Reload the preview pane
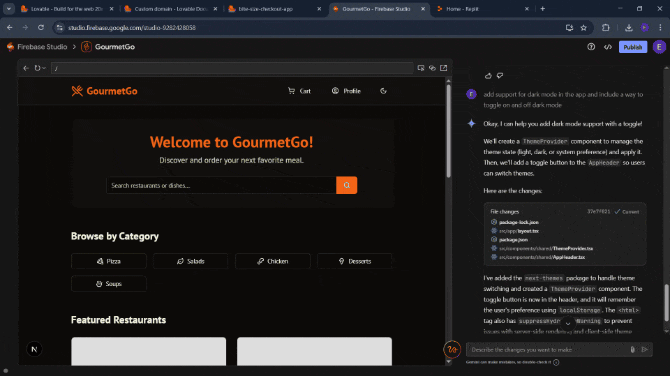Viewport: 670px width, 376px height. [x=37, y=68]
